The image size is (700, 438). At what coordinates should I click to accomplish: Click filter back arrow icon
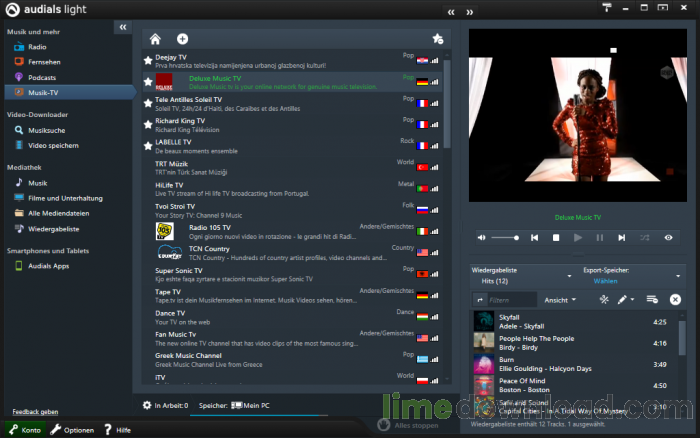pyautogui.click(x=480, y=300)
